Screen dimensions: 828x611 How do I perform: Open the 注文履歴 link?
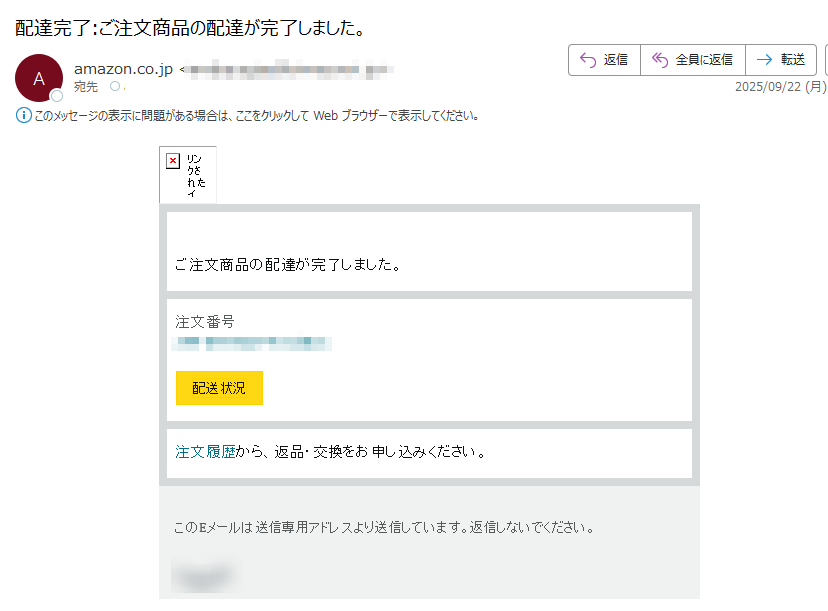click(x=205, y=452)
